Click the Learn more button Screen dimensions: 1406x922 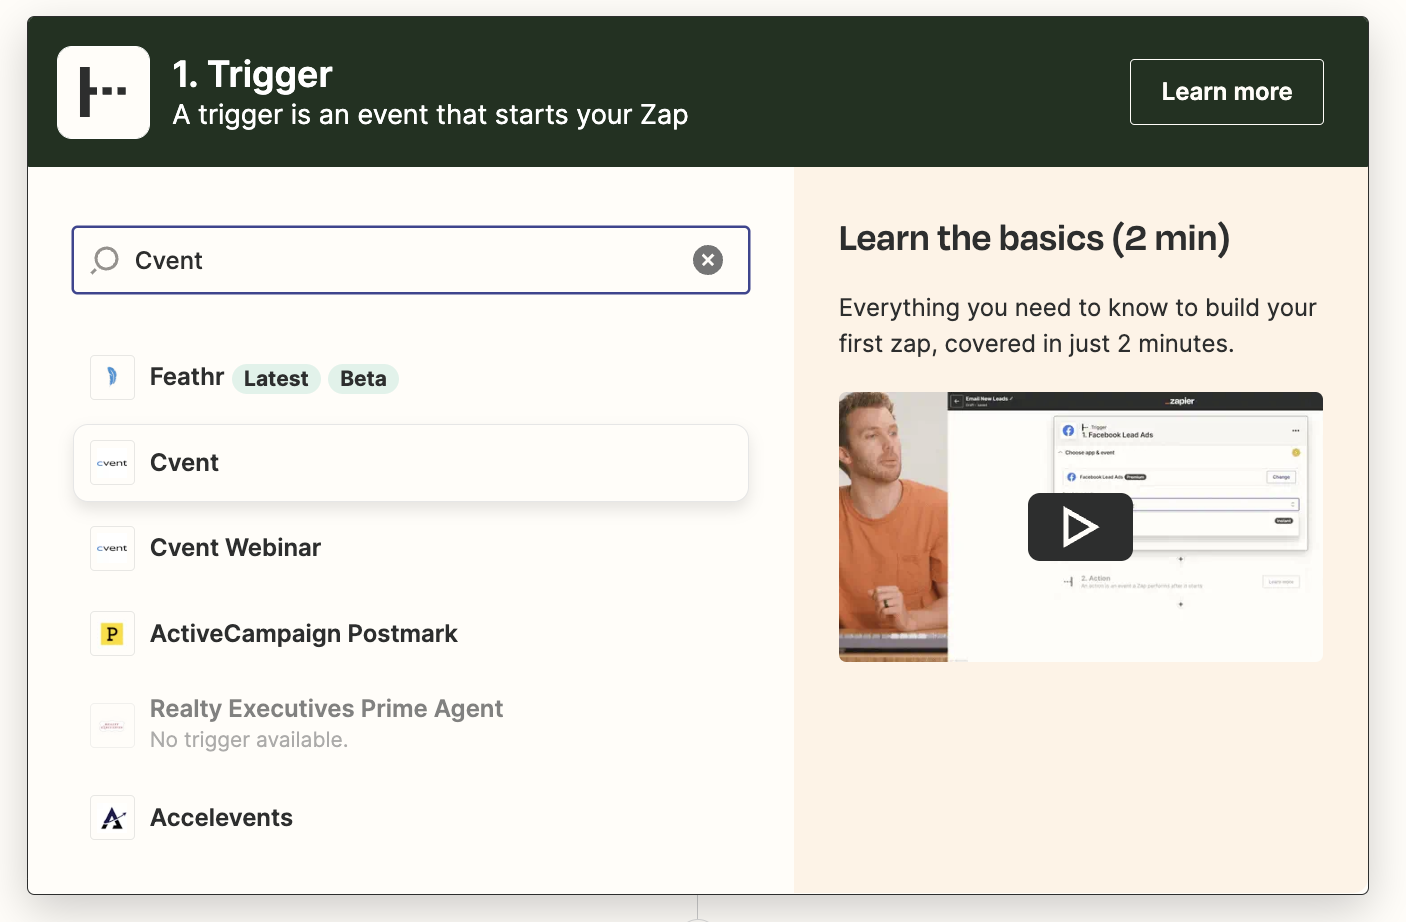[x=1226, y=92]
